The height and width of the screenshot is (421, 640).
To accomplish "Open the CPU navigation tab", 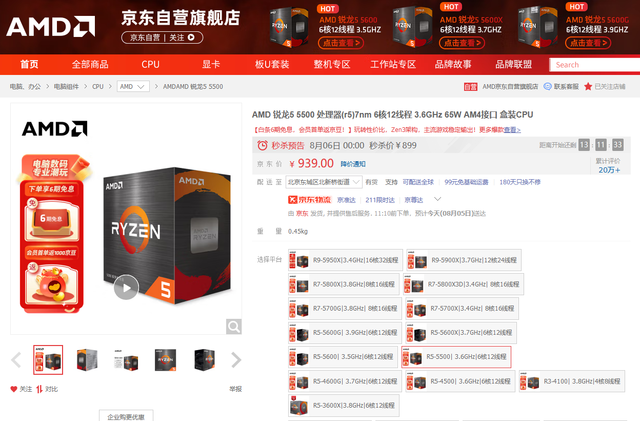I will [150, 65].
